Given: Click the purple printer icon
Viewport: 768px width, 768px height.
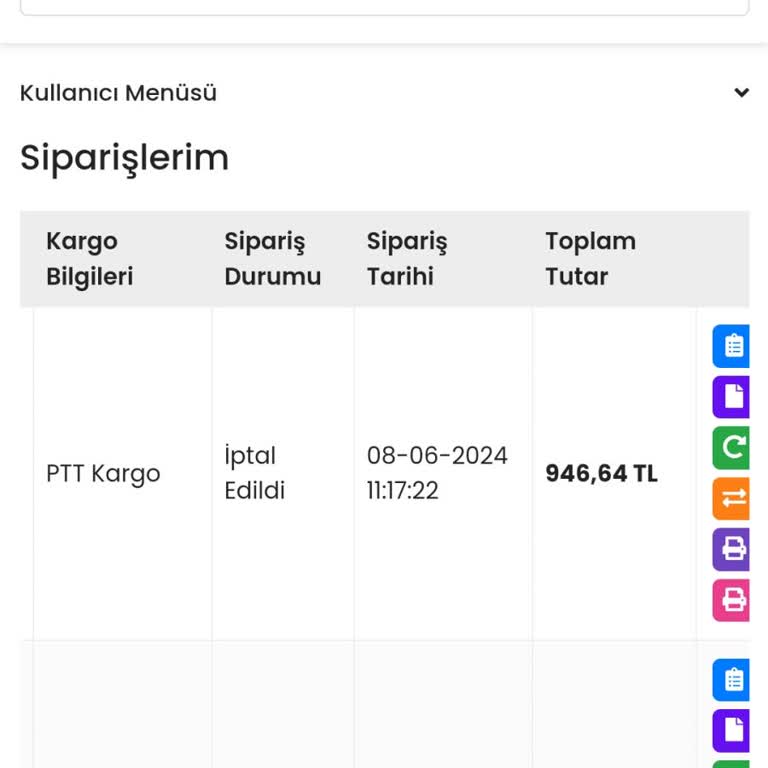Looking at the screenshot, I should point(732,549).
